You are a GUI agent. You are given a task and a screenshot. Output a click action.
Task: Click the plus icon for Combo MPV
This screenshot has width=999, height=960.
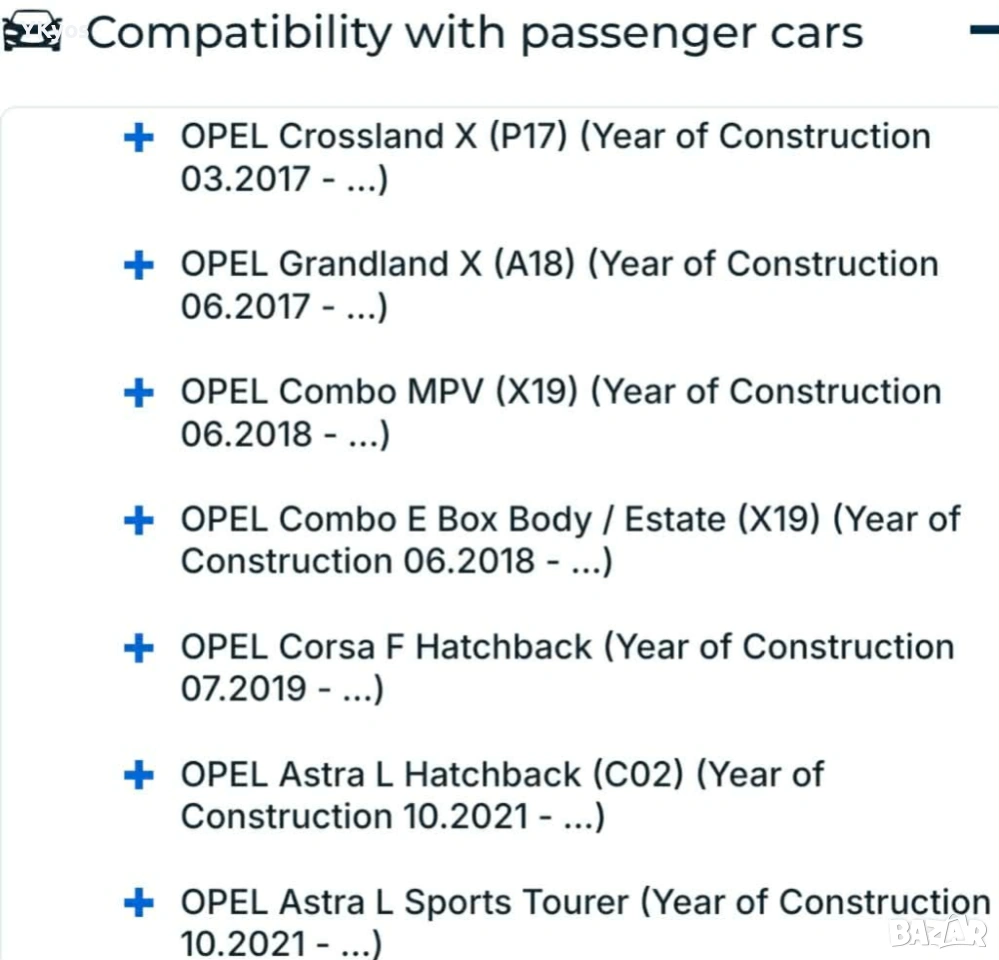coord(138,394)
